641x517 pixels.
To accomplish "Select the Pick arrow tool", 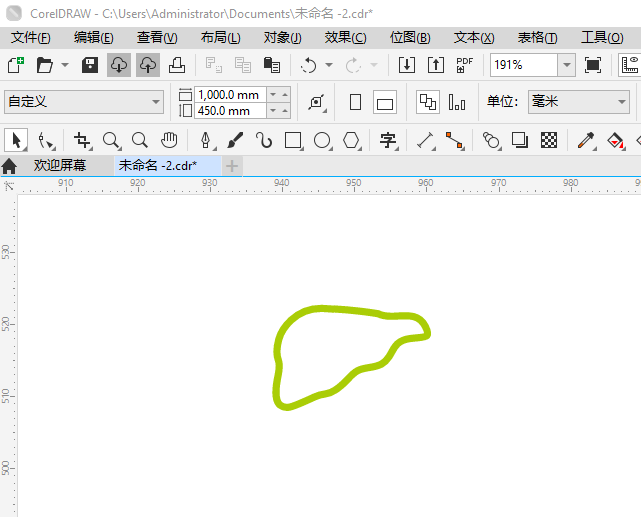I will tap(16, 140).
